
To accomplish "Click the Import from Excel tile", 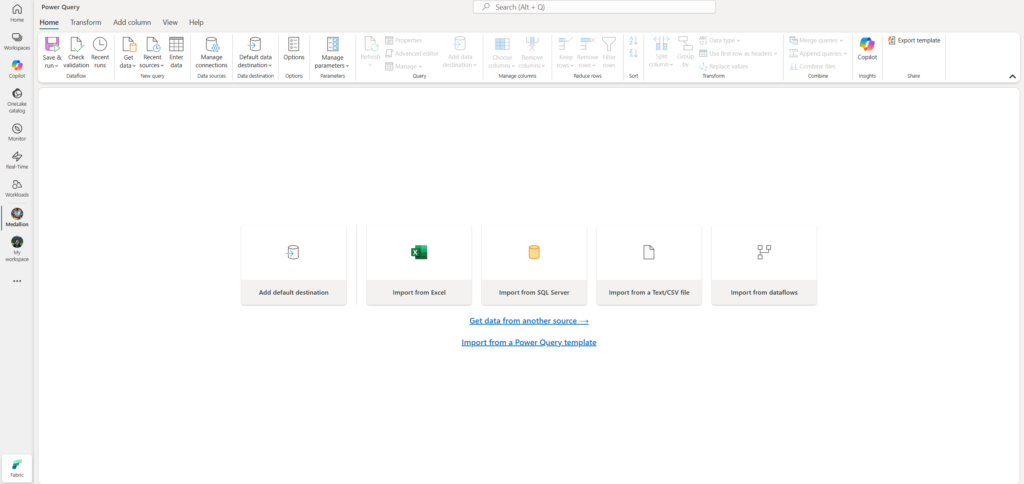I will coord(419,265).
